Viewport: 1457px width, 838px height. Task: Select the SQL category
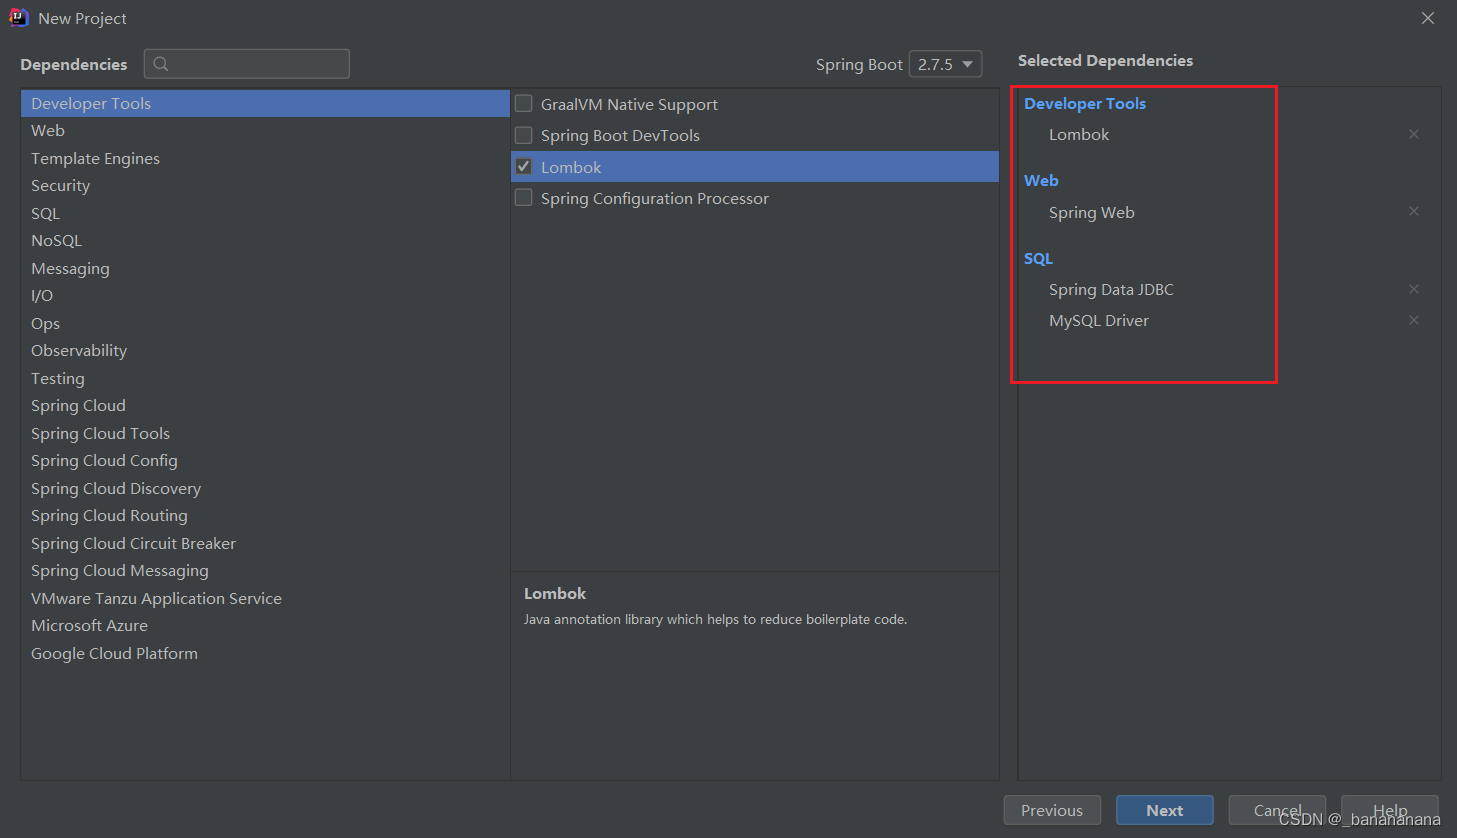click(x=265, y=213)
